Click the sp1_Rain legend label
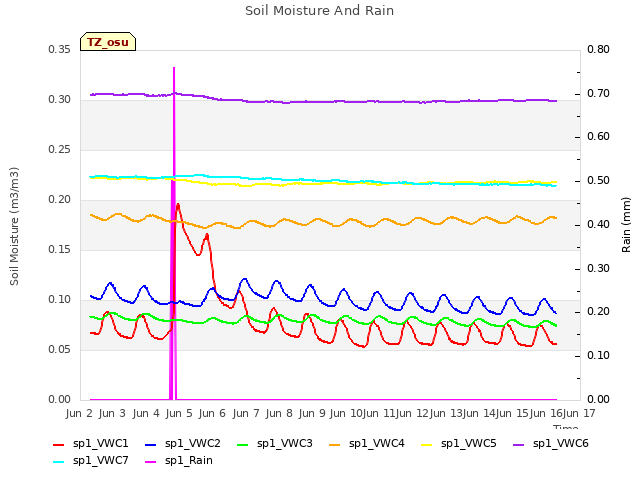Screen dimensions: 640x480 click(189, 460)
